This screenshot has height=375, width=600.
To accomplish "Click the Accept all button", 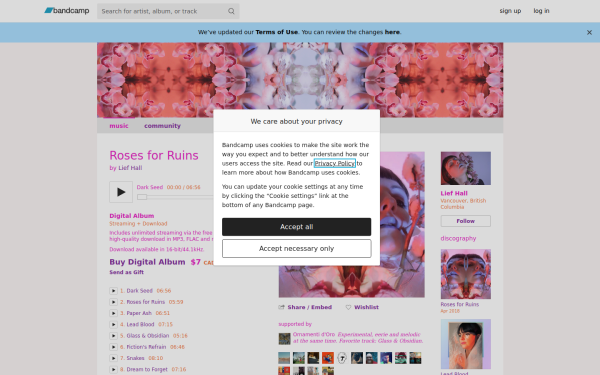I will point(297,227).
